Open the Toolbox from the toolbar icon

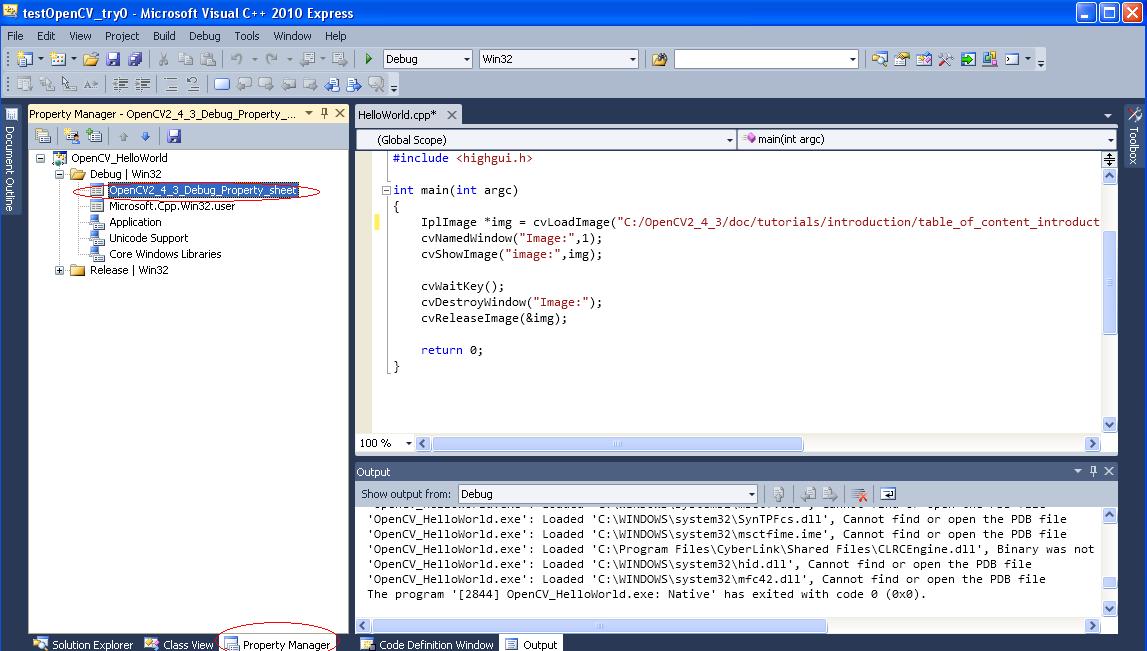(946, 59)
